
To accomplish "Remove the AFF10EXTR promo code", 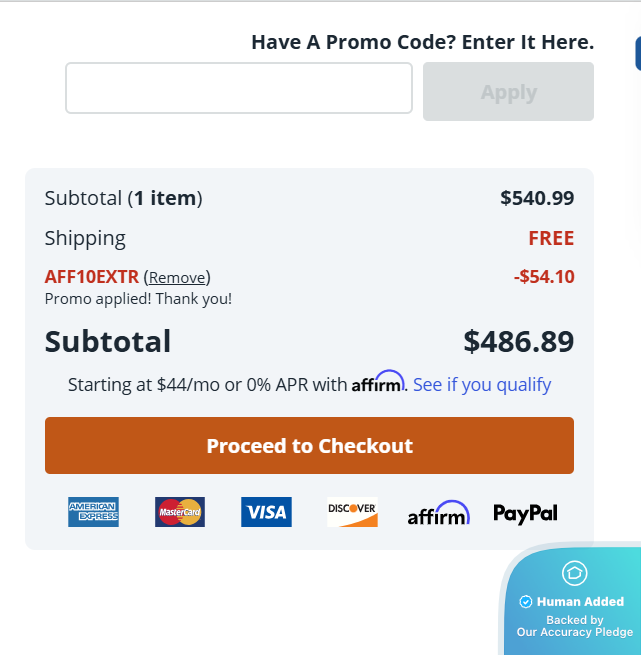I will [x=177, y=277].
